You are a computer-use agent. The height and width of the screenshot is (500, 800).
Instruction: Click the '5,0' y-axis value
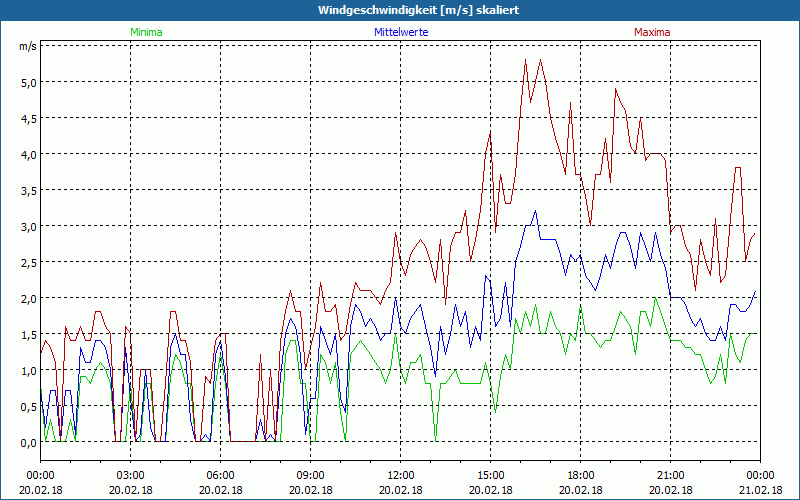click(28, 82)
